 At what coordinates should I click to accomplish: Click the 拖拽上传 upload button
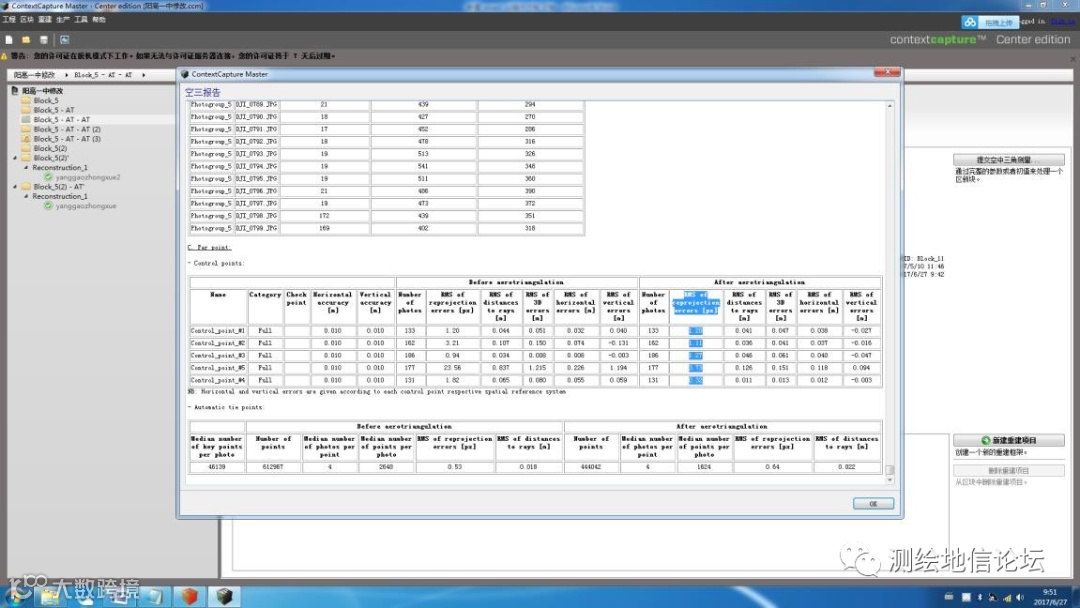click(997, 23)
